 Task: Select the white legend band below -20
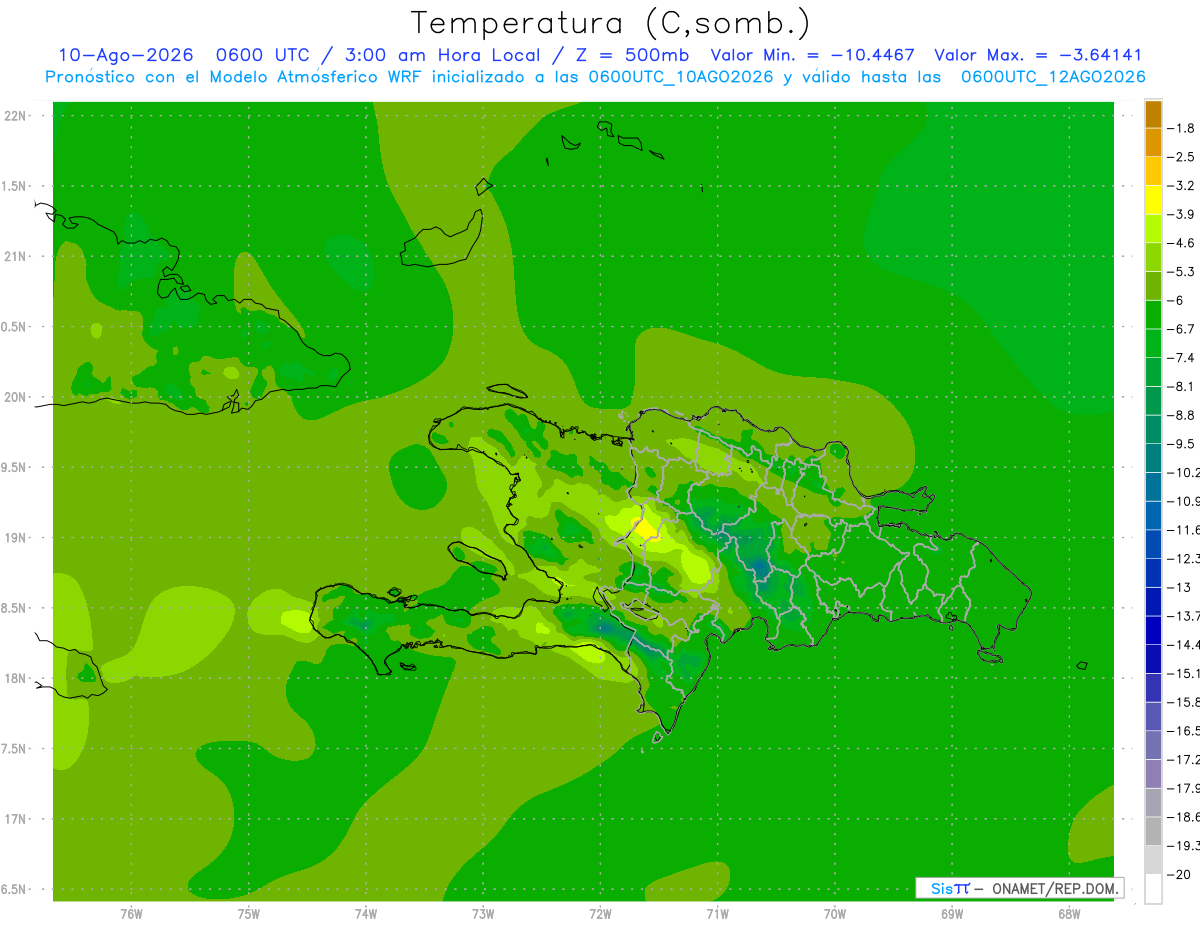[x=1153, y=889]
